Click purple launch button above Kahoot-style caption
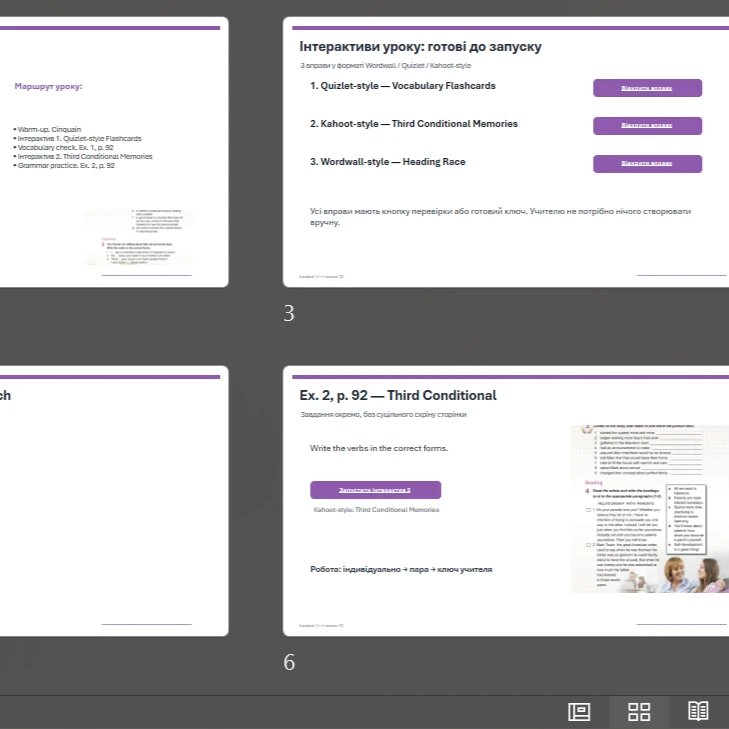 375,490
